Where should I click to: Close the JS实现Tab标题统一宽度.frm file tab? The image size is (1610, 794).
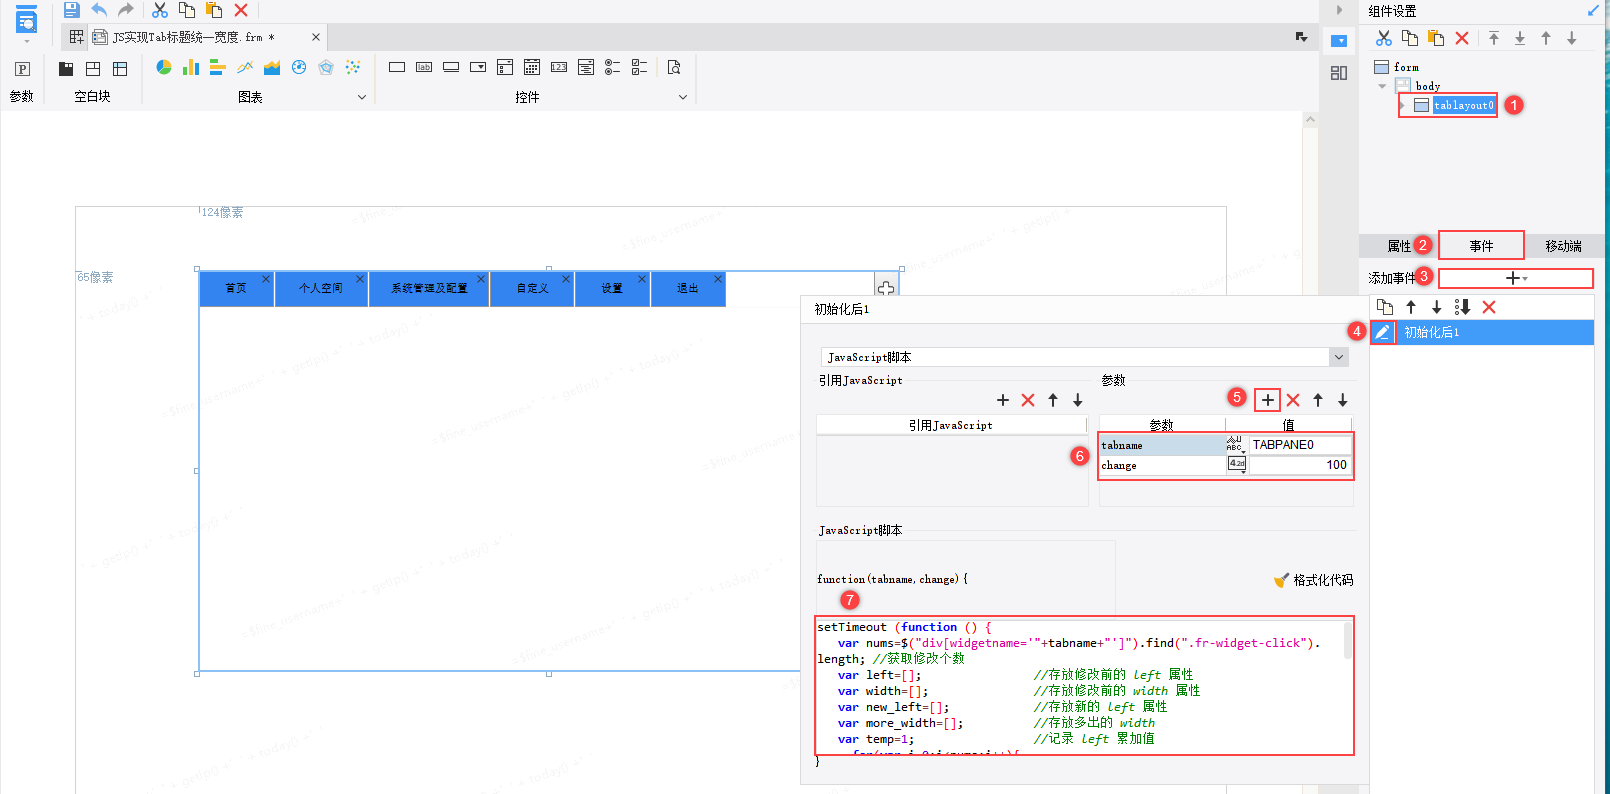[316, 37]
